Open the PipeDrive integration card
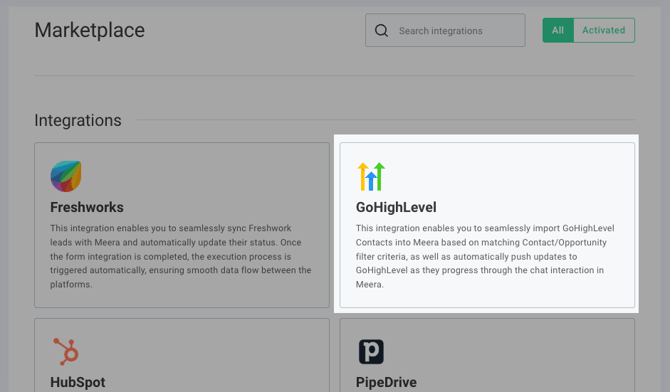 tap(487, 355)
